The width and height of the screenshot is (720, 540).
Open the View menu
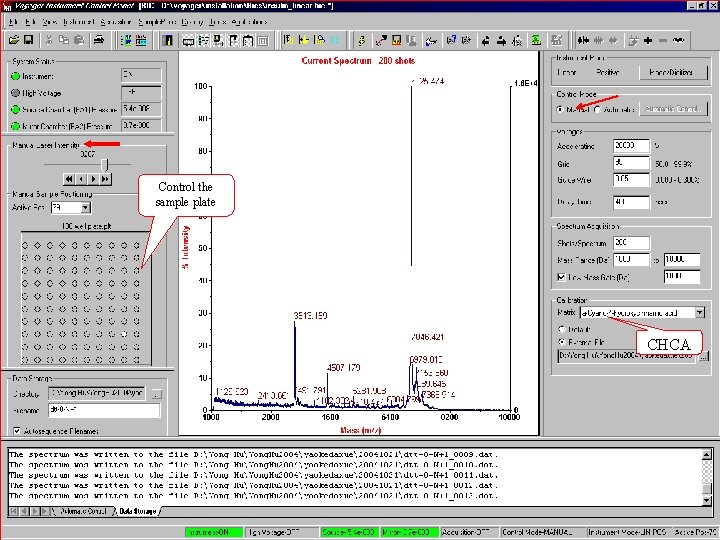tap(50, 22)
